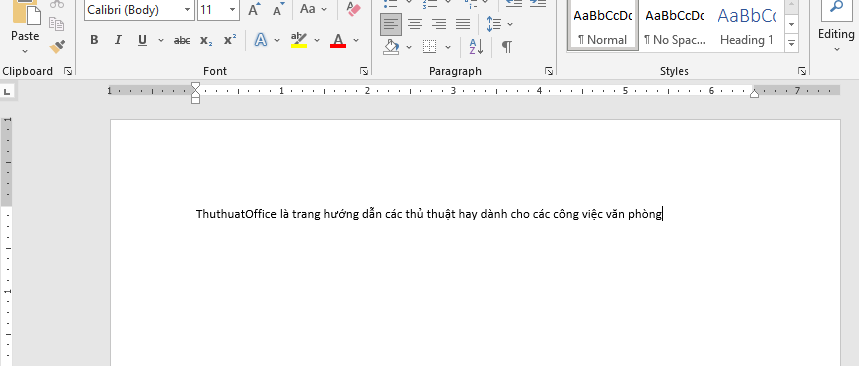
Task: Clear all formatting with eraser icon
Action: pos(354,9)
